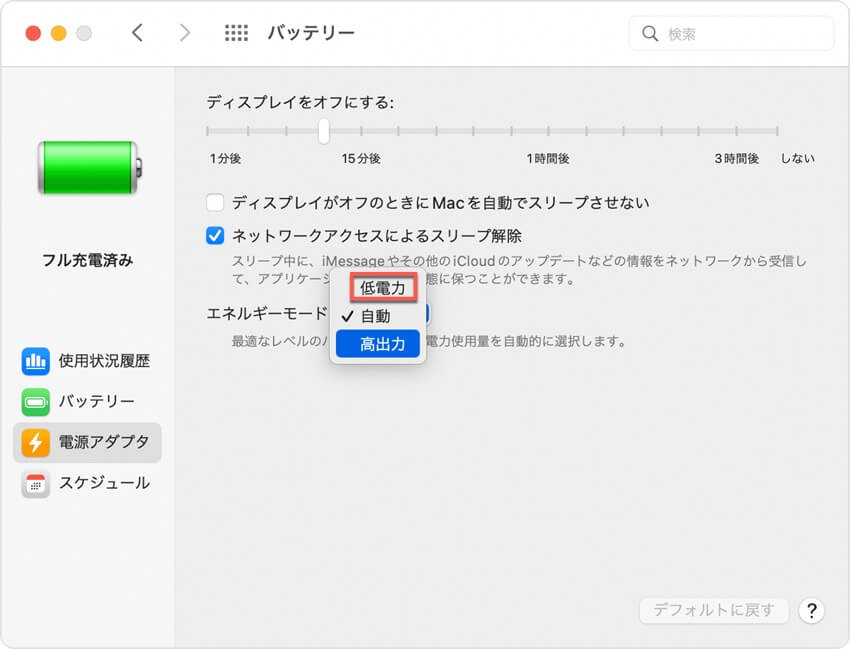Uncheck ネットワークアクセスによるスリープ解除 checkbox
Image resolution: width=850 pixels, height=649 pixels.
215,236
